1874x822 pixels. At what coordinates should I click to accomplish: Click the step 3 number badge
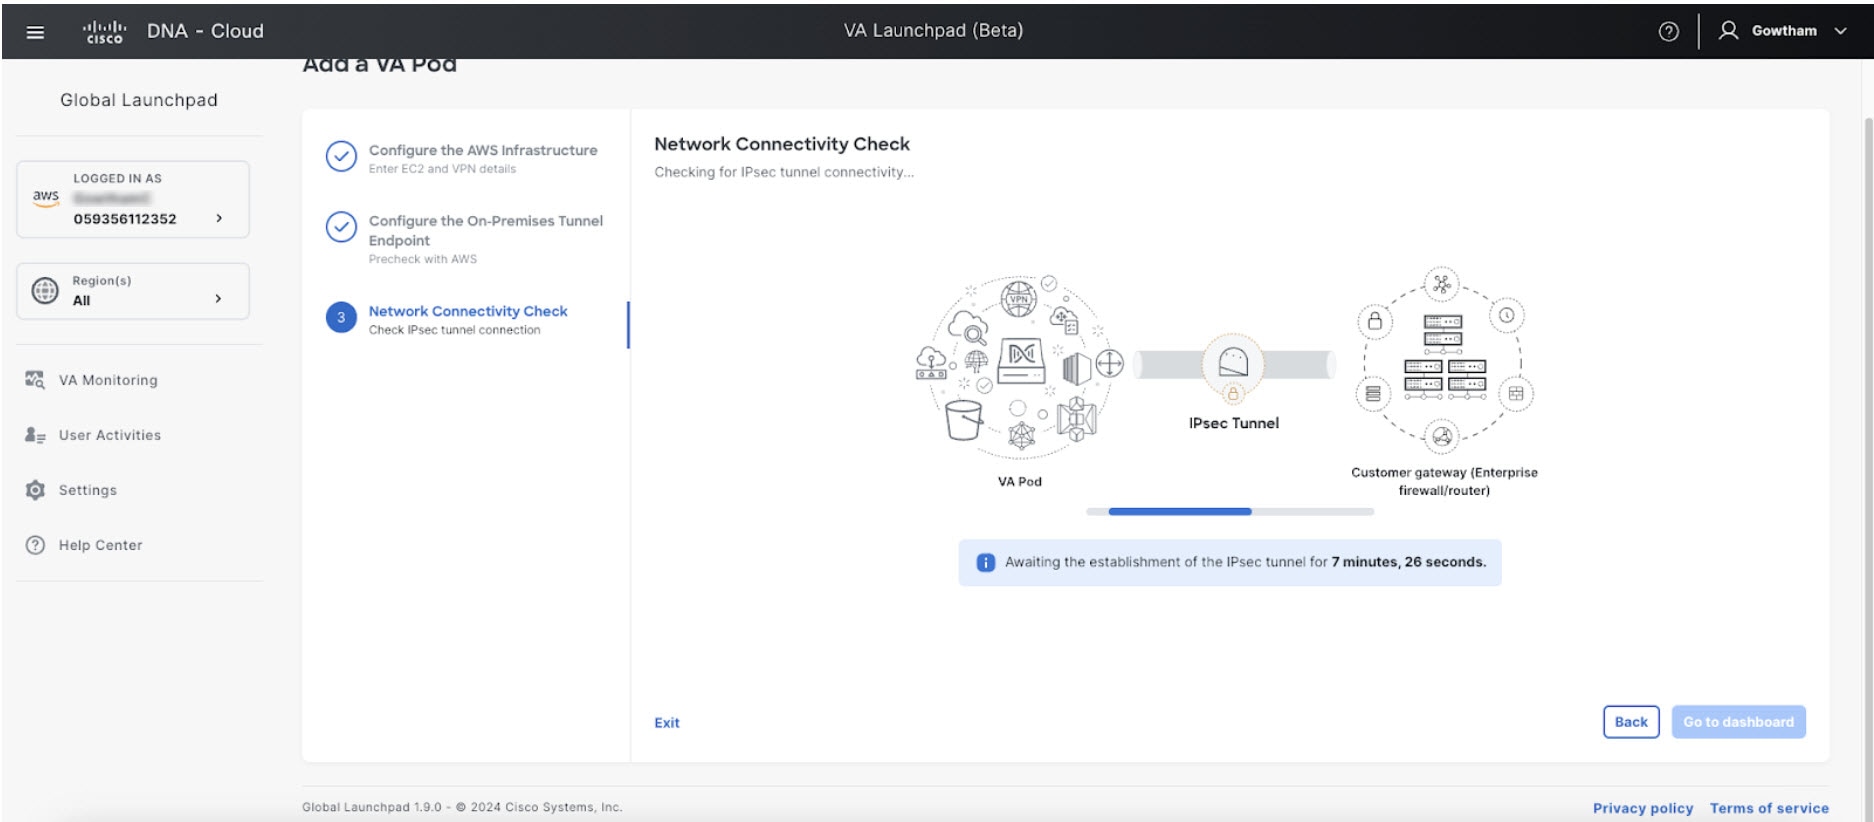pos(341,318)
